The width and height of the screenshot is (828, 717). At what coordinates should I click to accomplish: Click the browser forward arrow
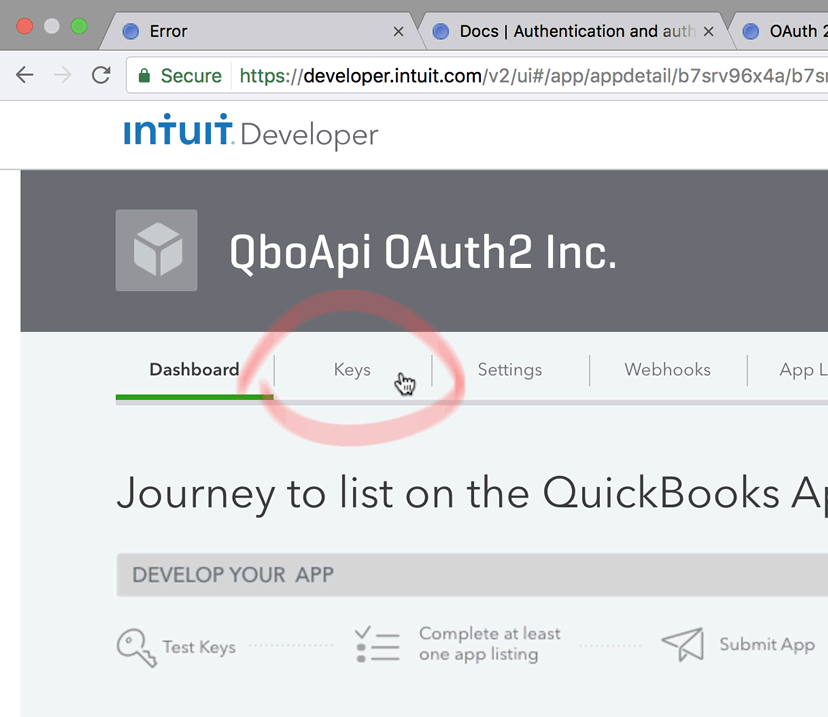click(62, 75)
